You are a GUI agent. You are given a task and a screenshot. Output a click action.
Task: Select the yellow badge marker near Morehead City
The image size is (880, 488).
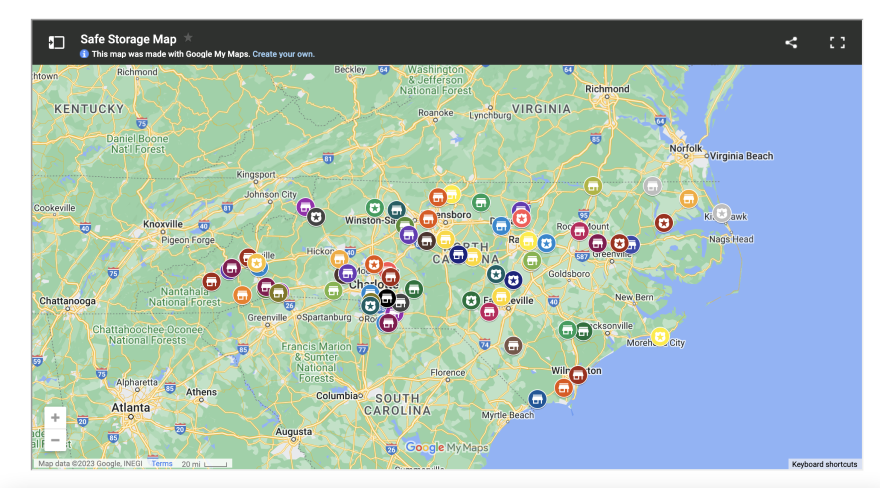[x=660, y=337]
